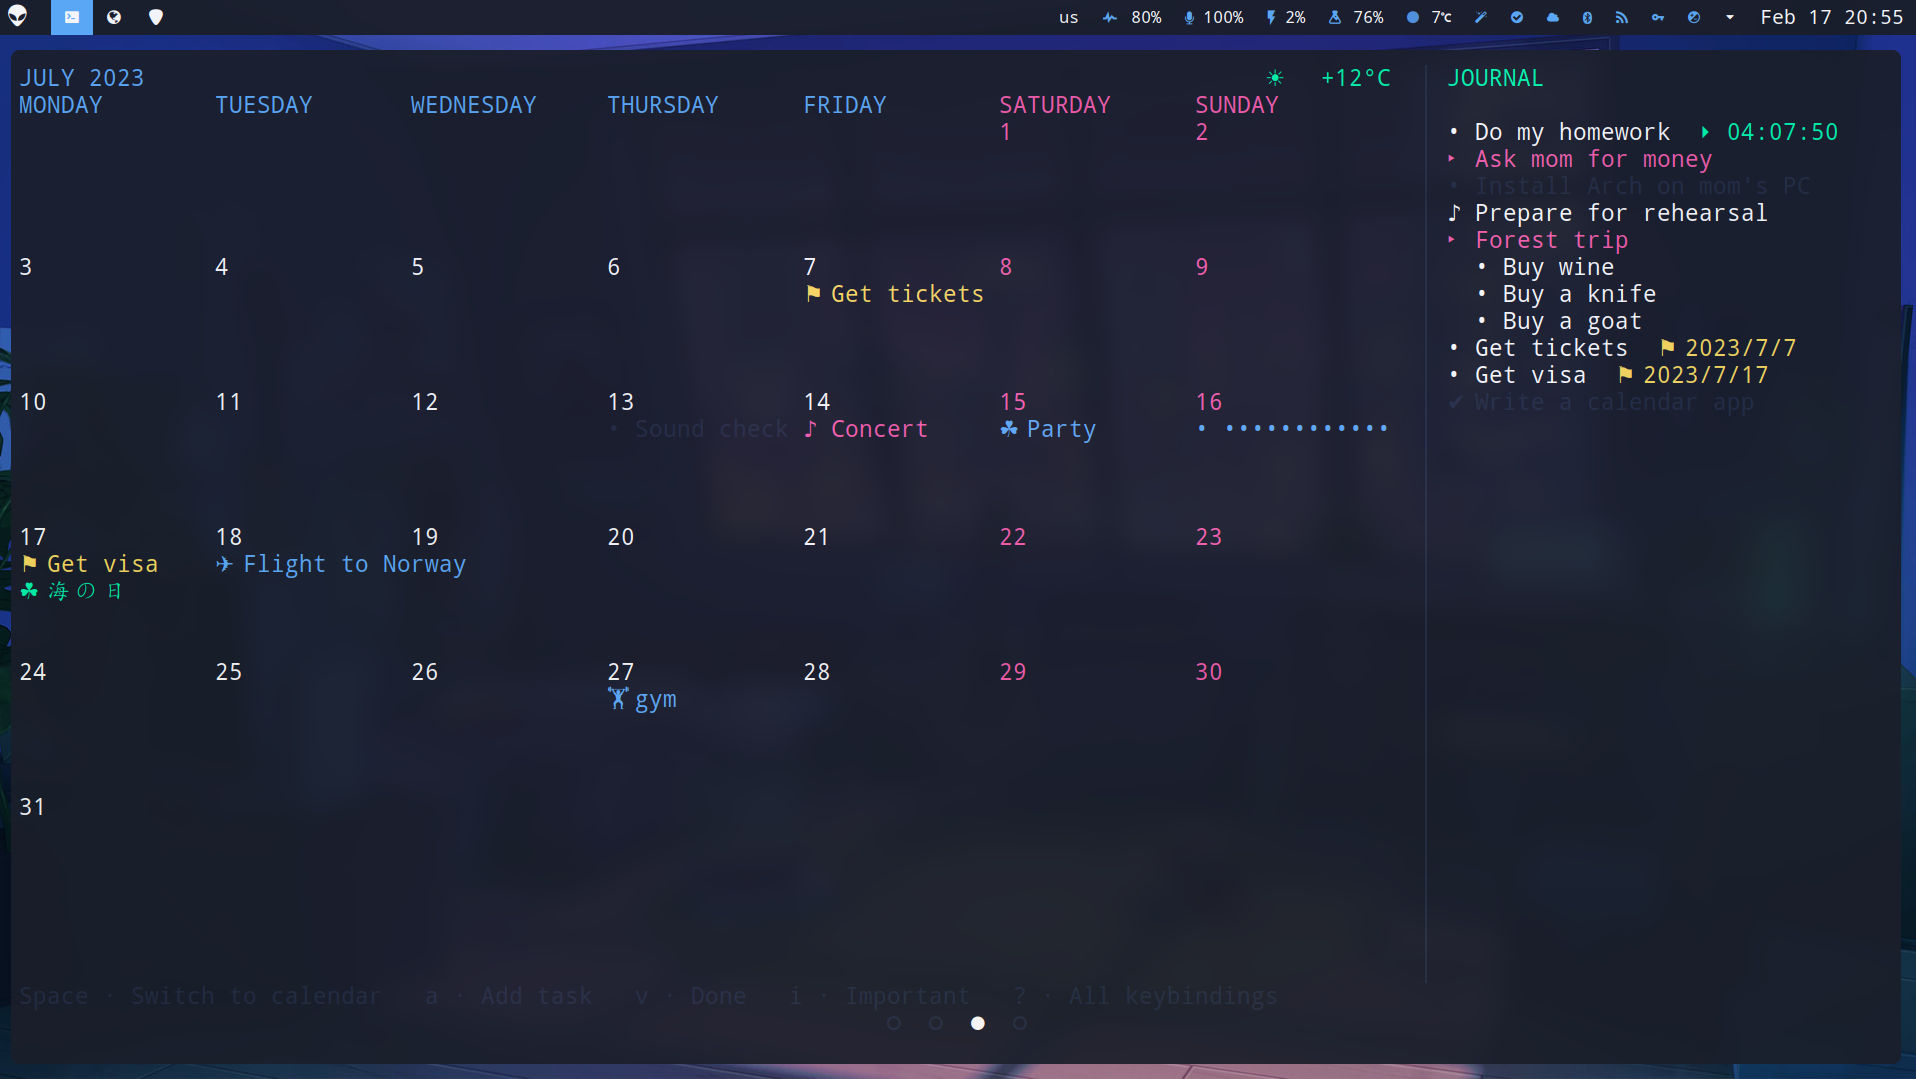Mark the Do my homework journal entry done
The image size is (1916, 1079).
pyautogui.click(x=1455, y=131)
